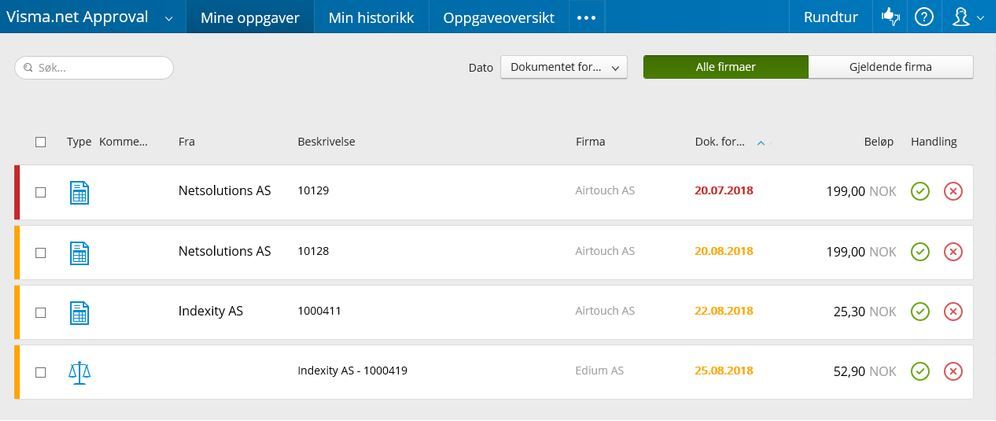Screen dimensions: 996x421
Task: Open the user profile menu
Action: tap(967, 17)
